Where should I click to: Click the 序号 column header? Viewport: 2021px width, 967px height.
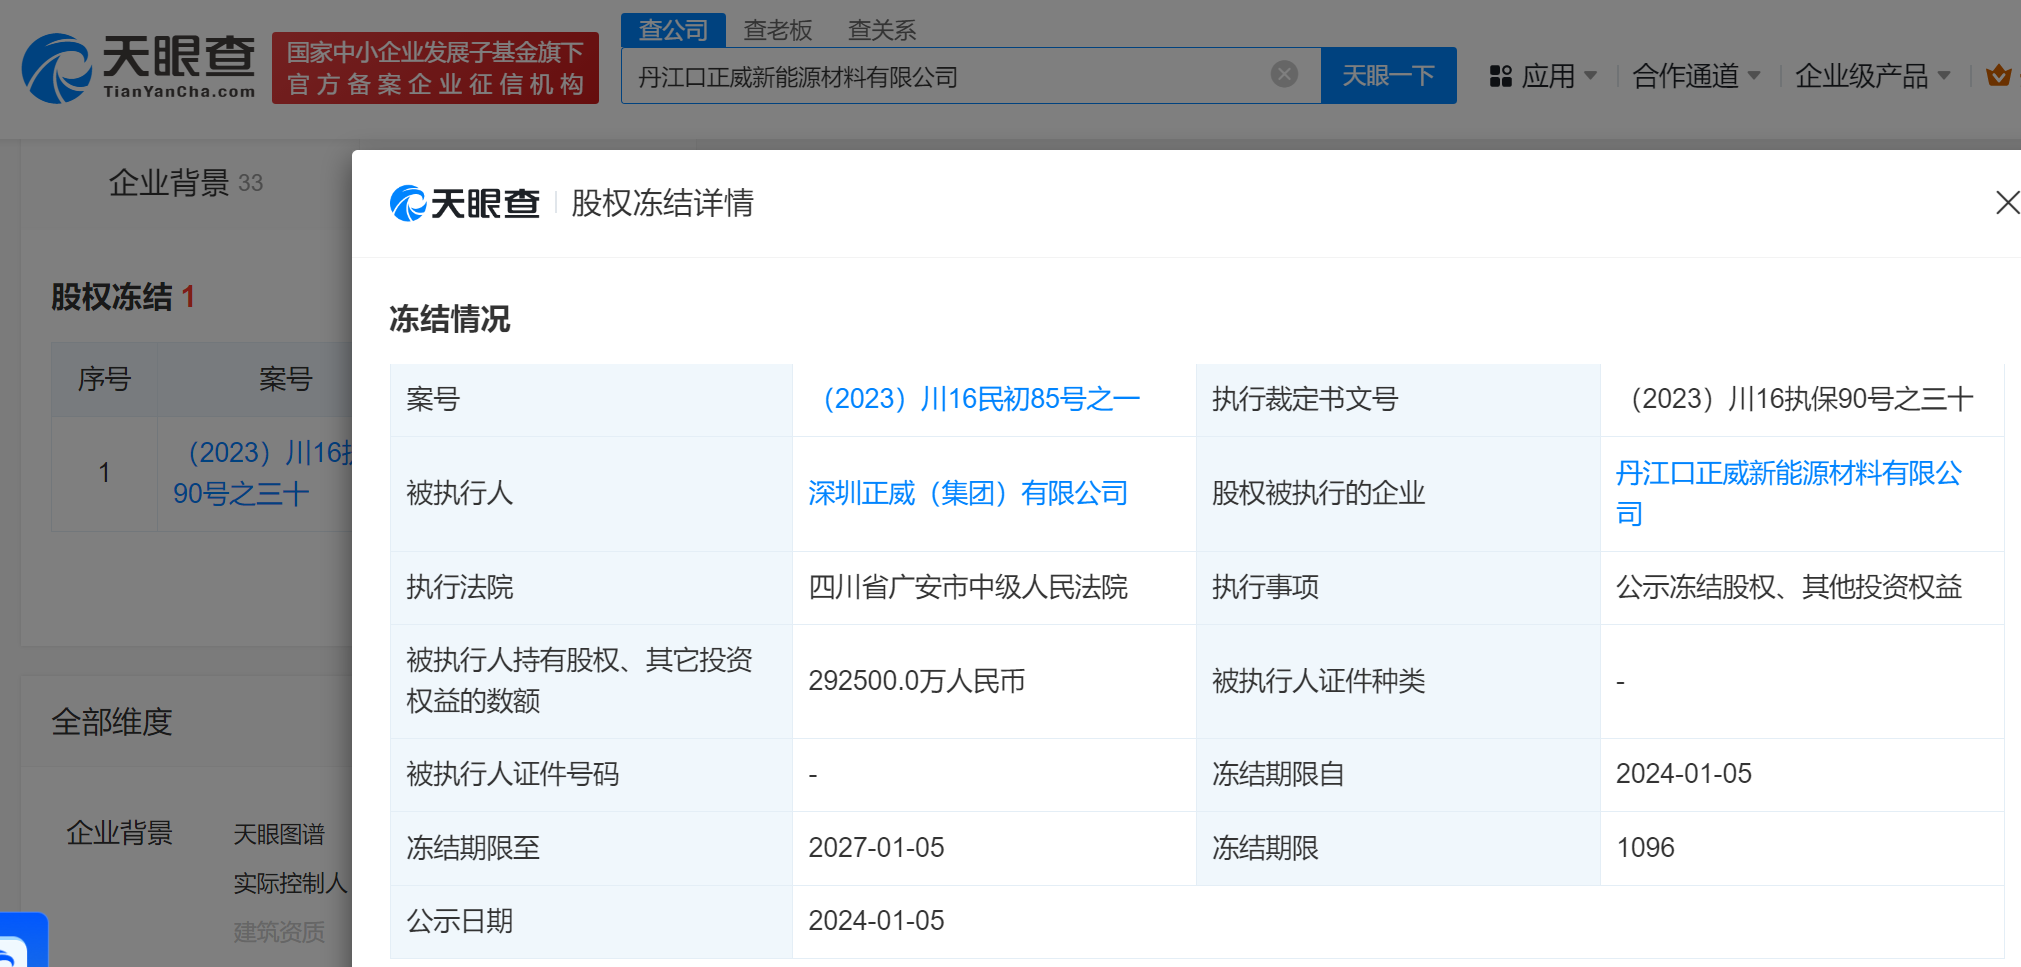pos(104,379)
